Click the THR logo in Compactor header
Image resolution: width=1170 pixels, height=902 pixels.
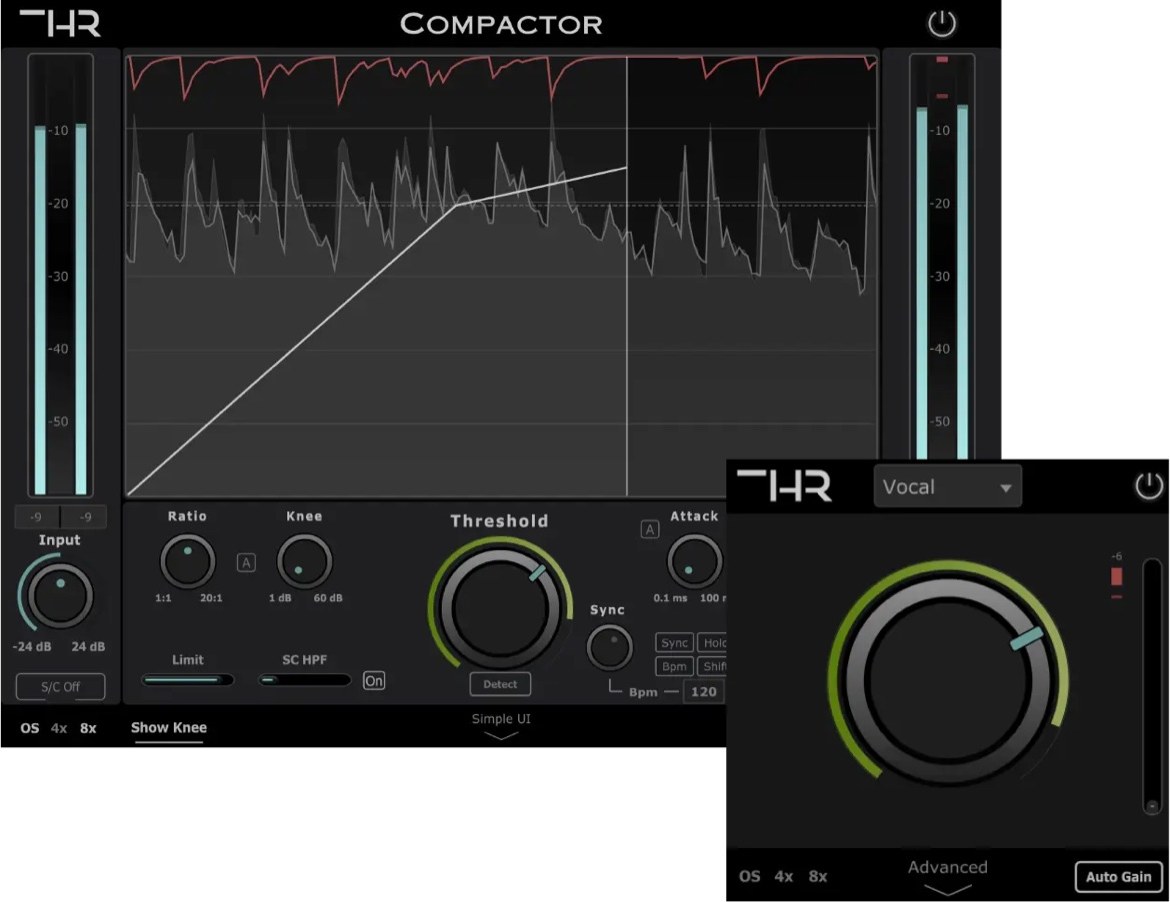(60, 23)
